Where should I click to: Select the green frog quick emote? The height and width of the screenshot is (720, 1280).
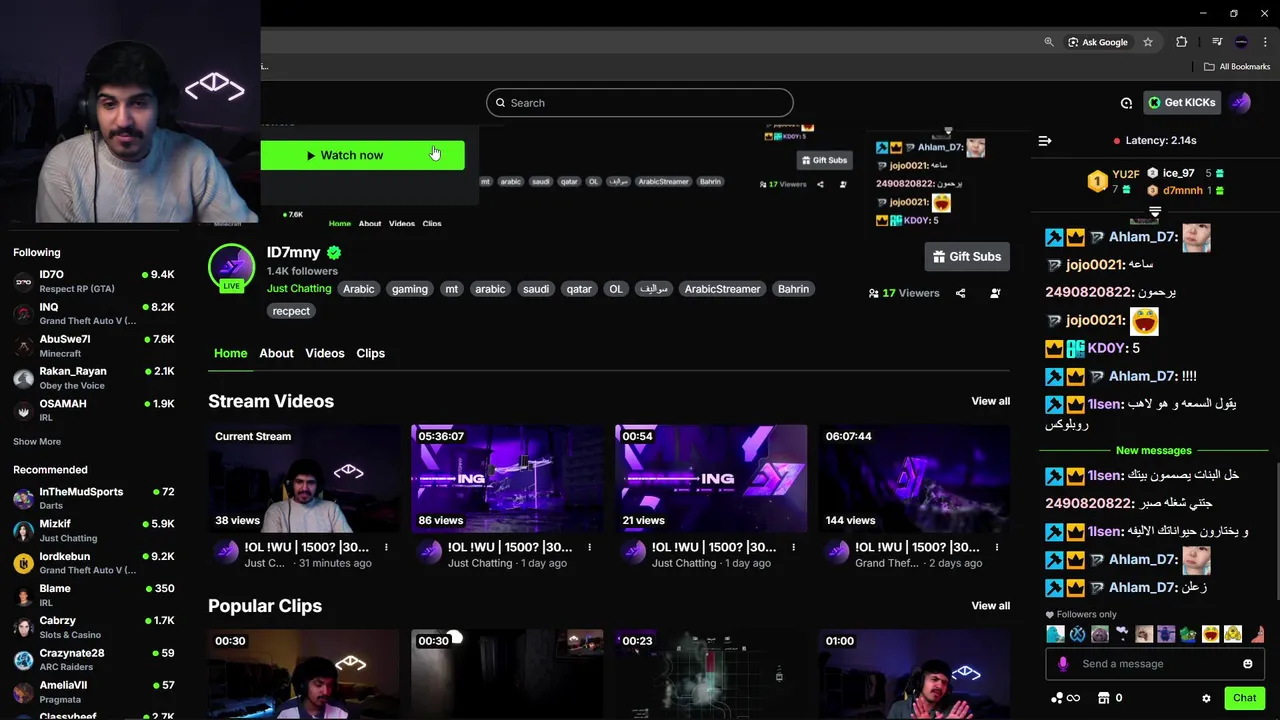(x=1188, y=634)
